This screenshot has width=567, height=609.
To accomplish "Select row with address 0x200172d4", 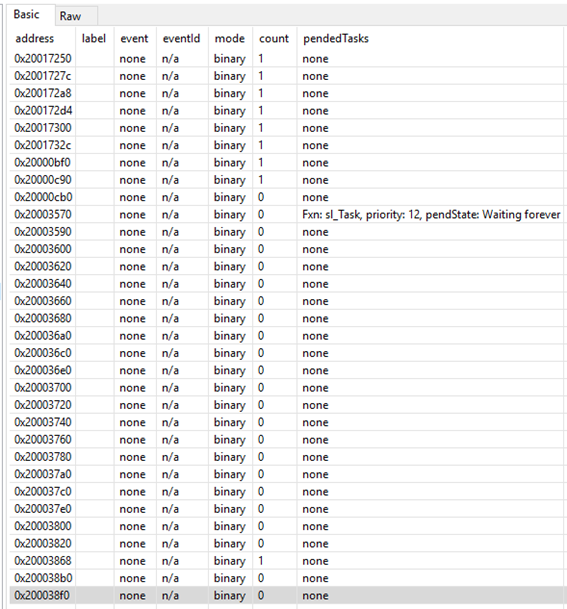I will (287, 110).
